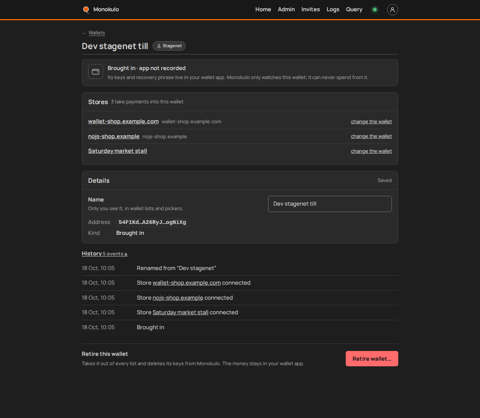Click the Monokulo brand name
Screen dimensions: 480x418
106,9
